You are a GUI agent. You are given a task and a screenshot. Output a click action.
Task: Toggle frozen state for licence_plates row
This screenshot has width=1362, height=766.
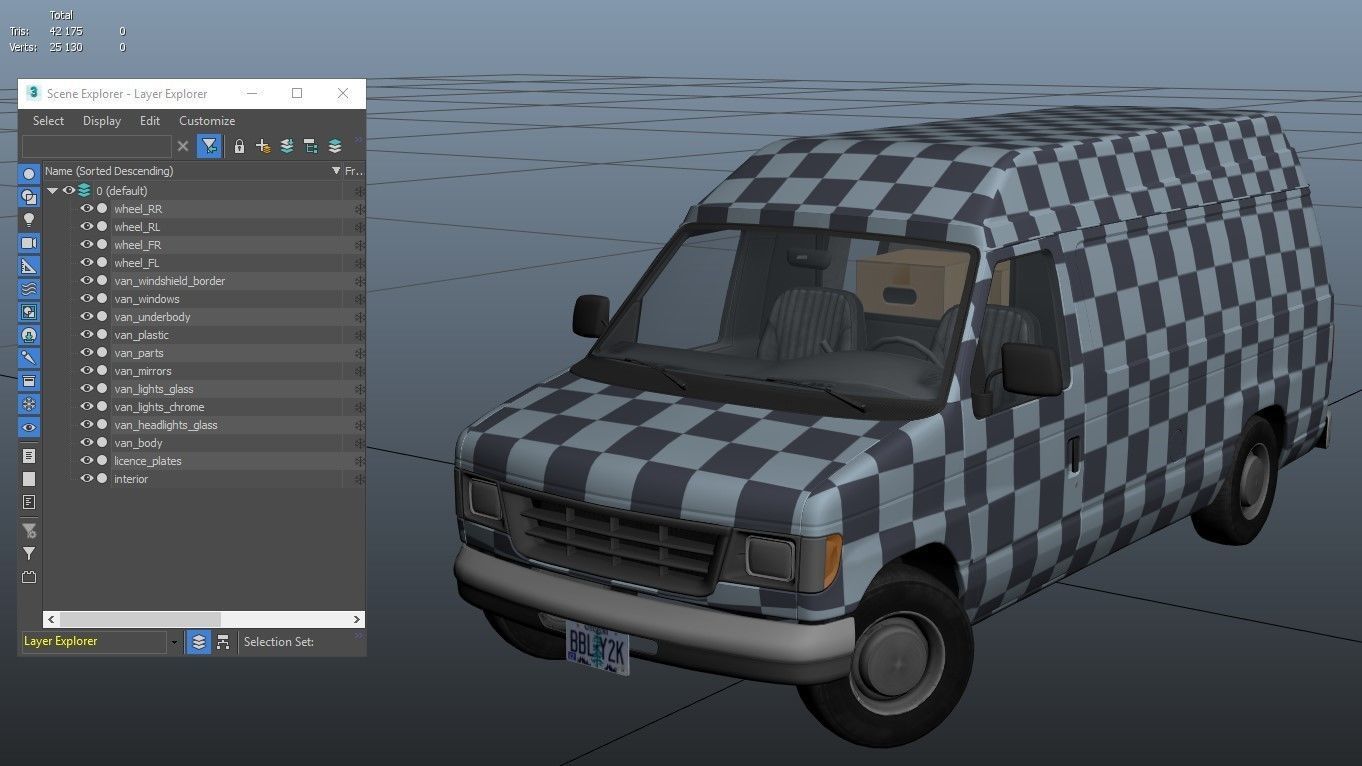pos(359,461)
